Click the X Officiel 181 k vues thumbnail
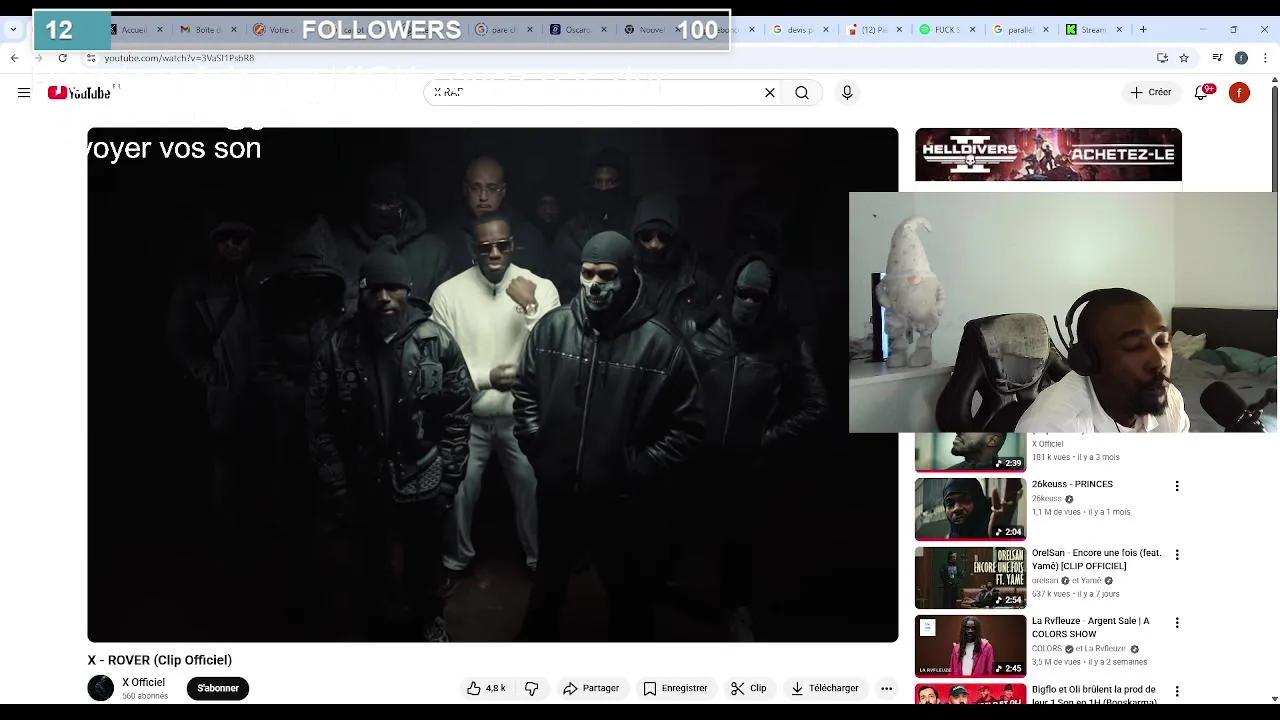 pos(970,452)
